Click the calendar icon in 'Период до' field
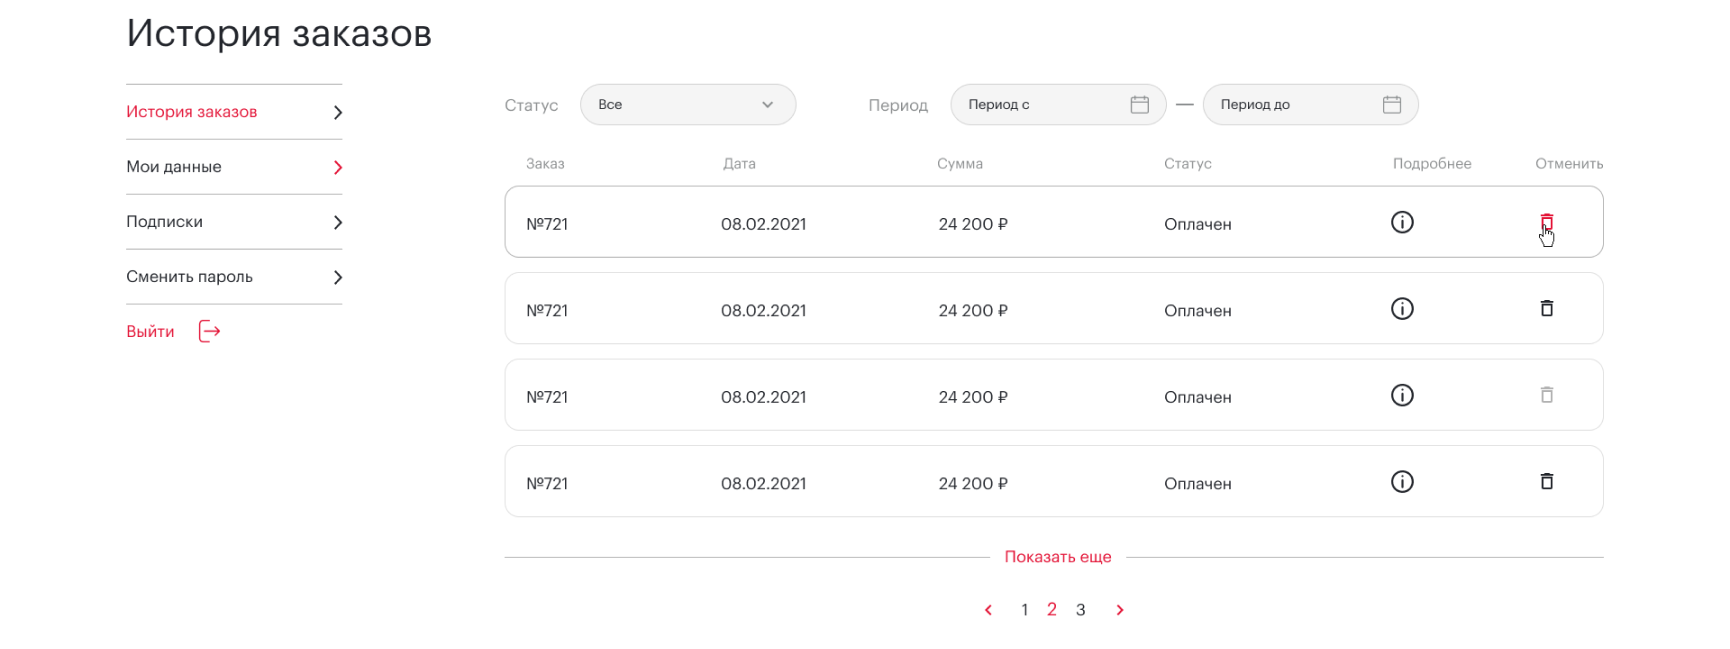Screen dimensions: 1730x649 (1391, 105)
